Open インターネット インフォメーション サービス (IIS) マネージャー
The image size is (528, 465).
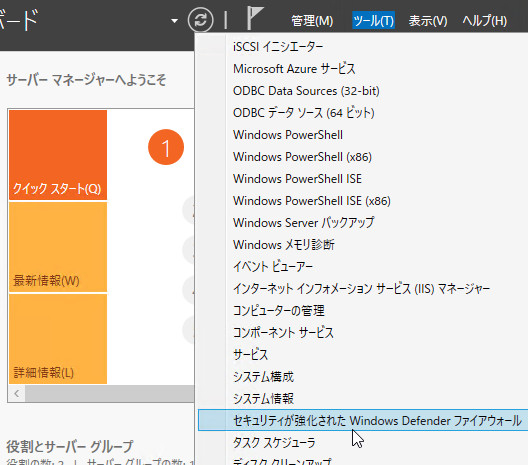click(x=361, y=289)
